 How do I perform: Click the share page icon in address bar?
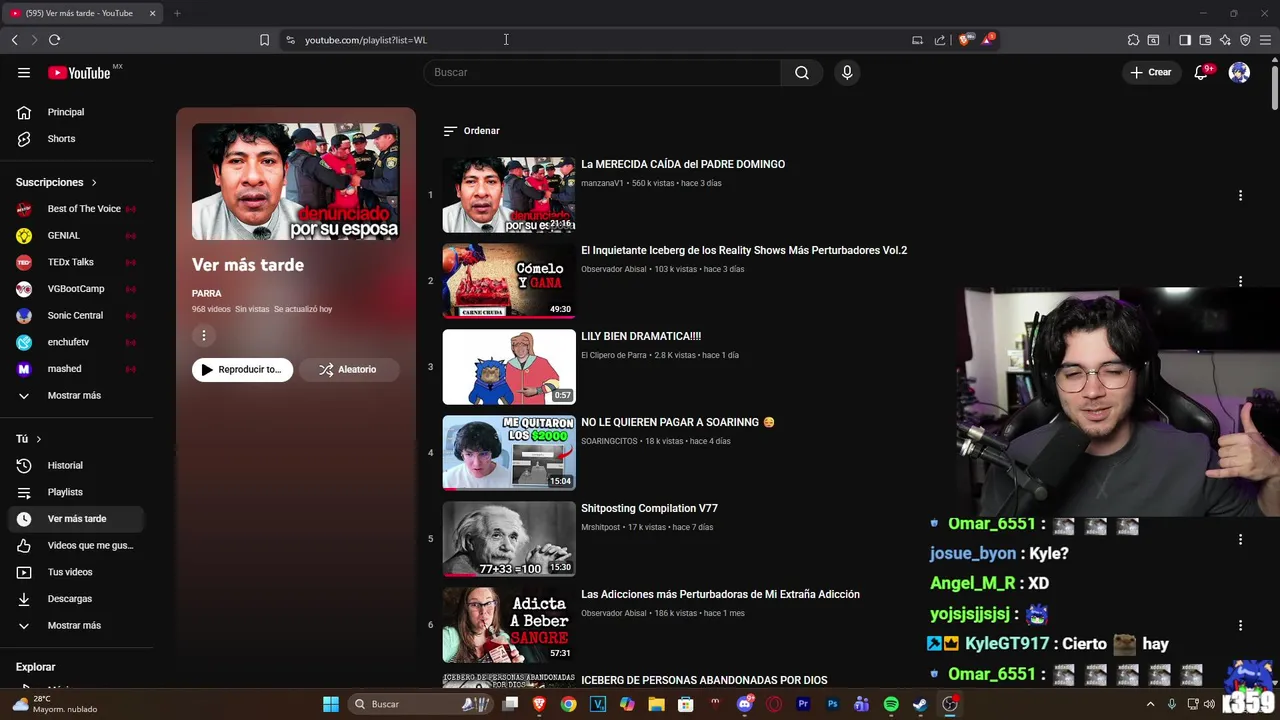click(x=940, y=40)
